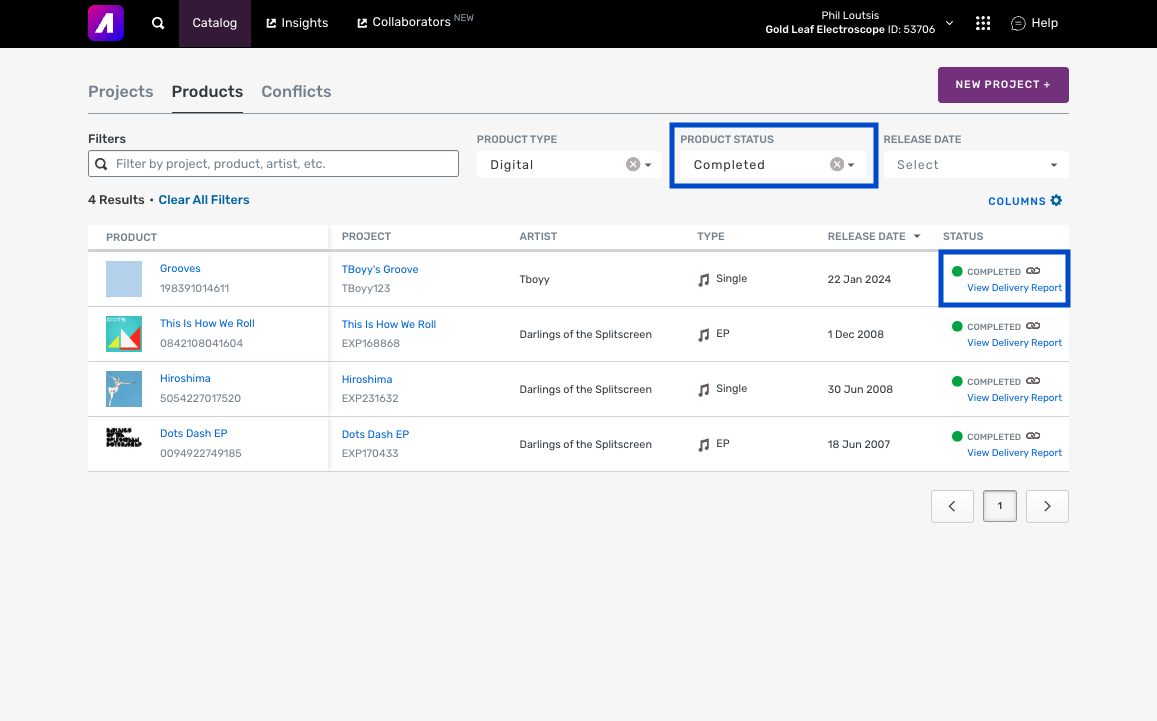The image size is (1157, 721).
Task: Expand the Product Status dropdown arrow
Action: pyautogui.click(x=852, y=165)
